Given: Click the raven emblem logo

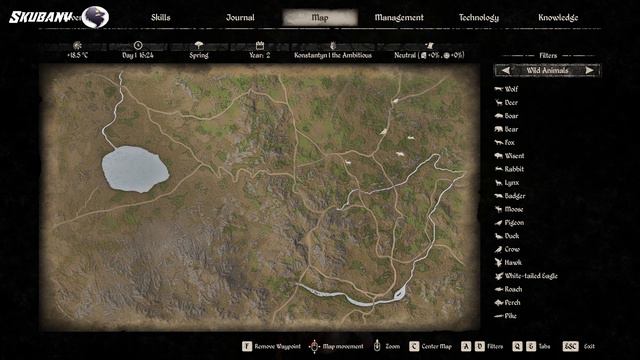Looking at the screenshot, I should pyautogui.click(x=95, y=17).
